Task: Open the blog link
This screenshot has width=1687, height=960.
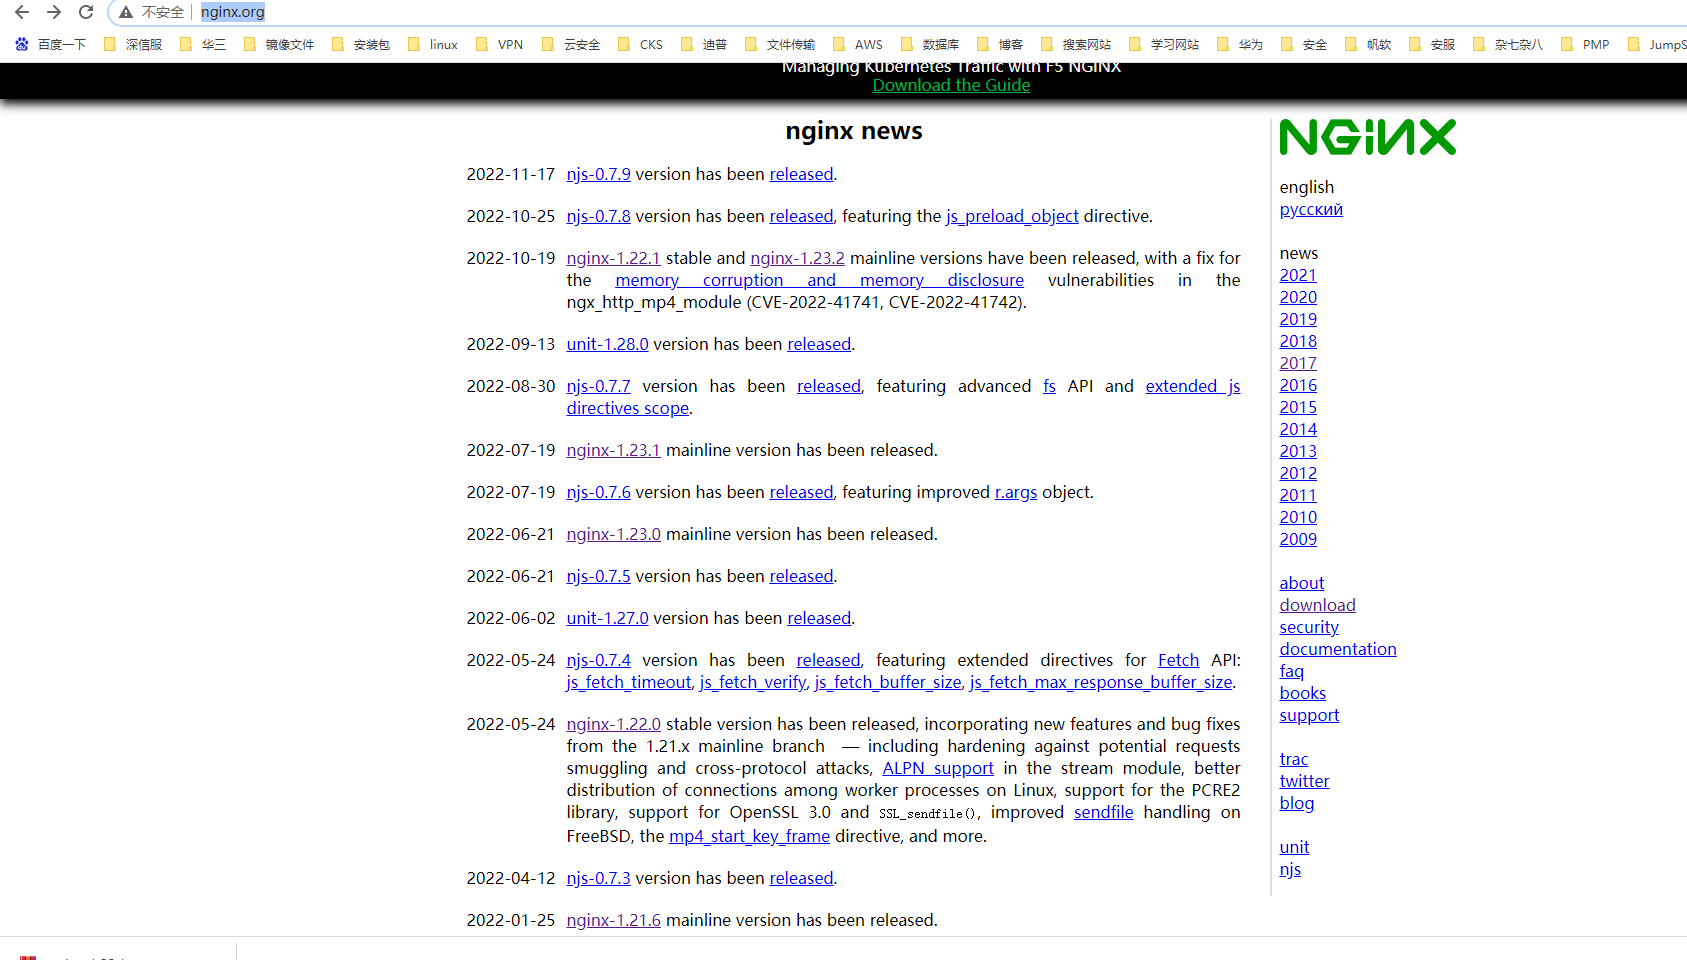Action: click(x=1296, y=803)
